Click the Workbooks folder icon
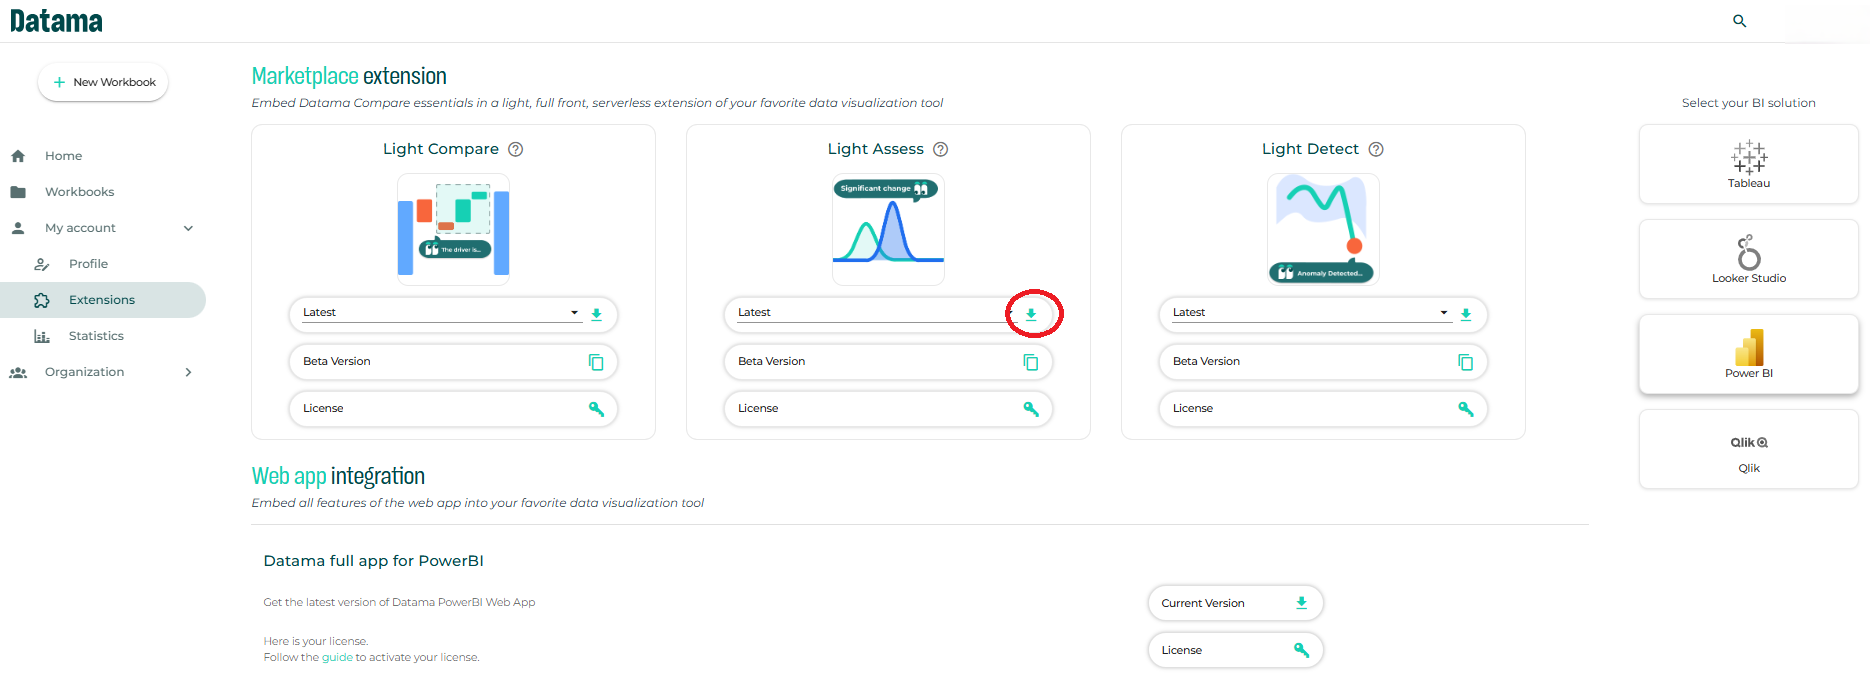This screenshot has height=691, width=1870. [x=18, y=192]
